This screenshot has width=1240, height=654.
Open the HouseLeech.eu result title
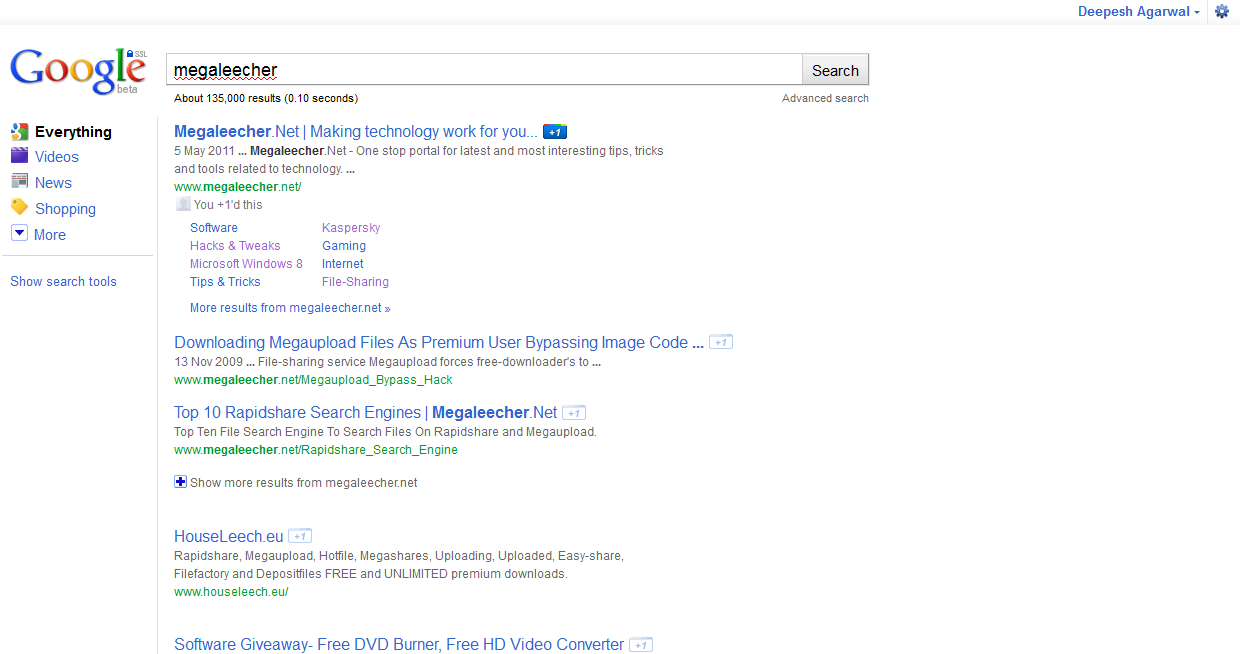click(x=229, y=536)
